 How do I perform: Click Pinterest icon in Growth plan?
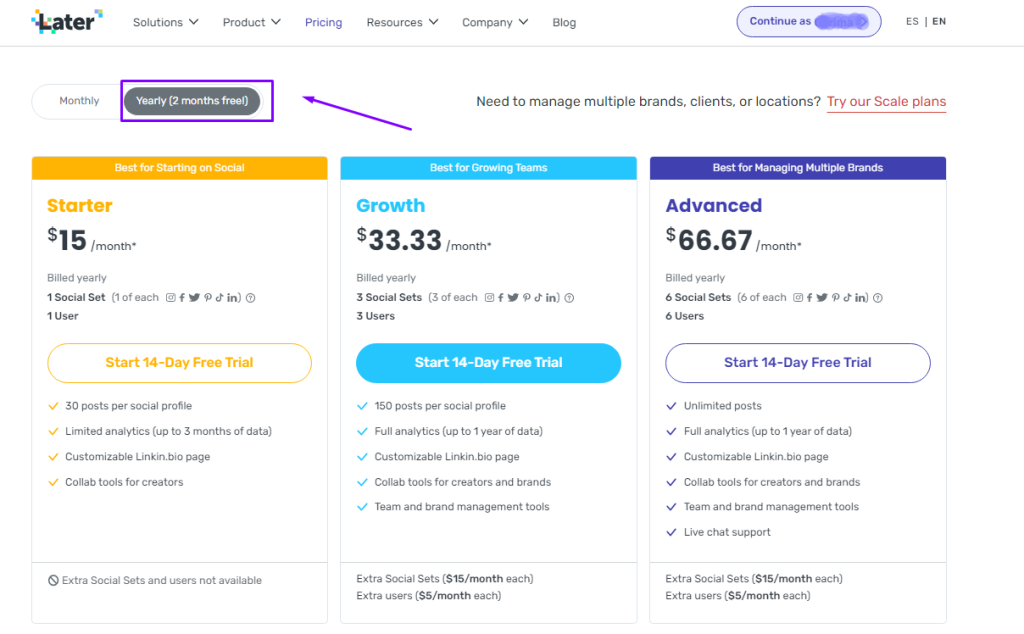click(x=526, y=298)
